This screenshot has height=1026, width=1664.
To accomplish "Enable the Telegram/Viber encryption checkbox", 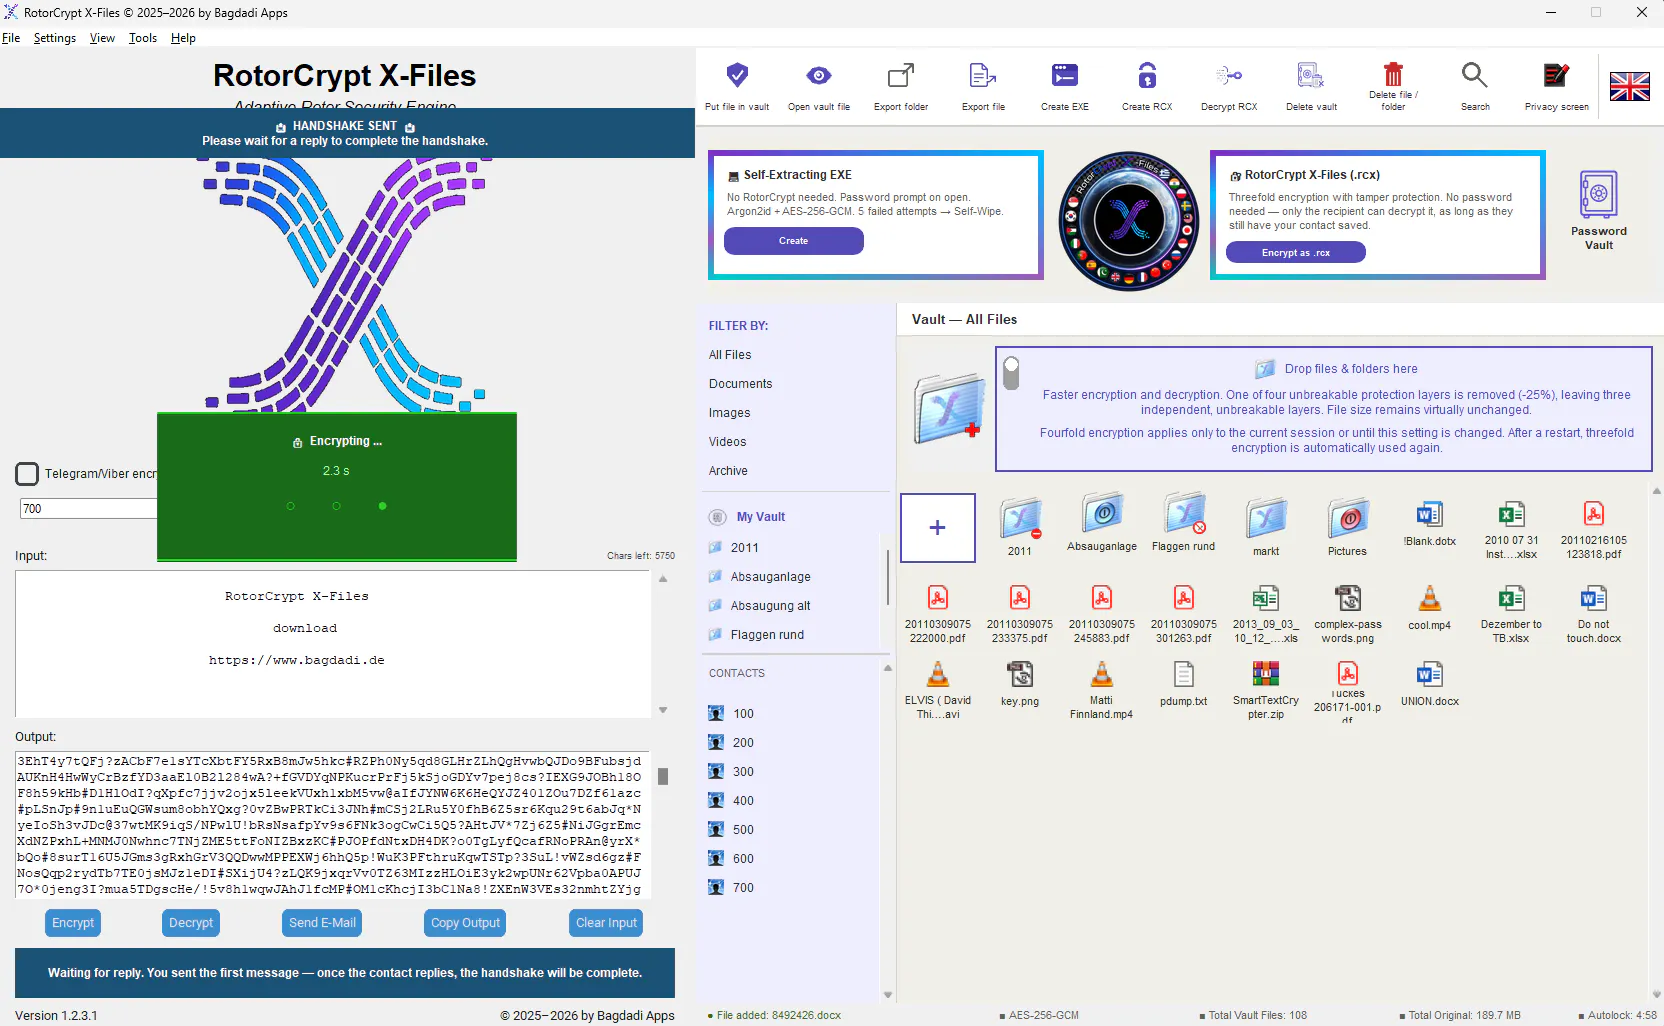I will point(27,474).
